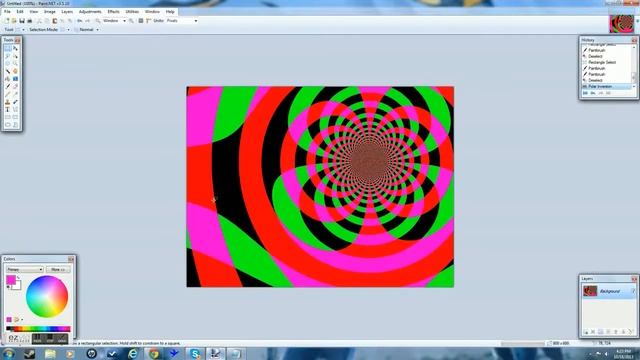
Task: Open the Image menu
Action: click(50, 11)
